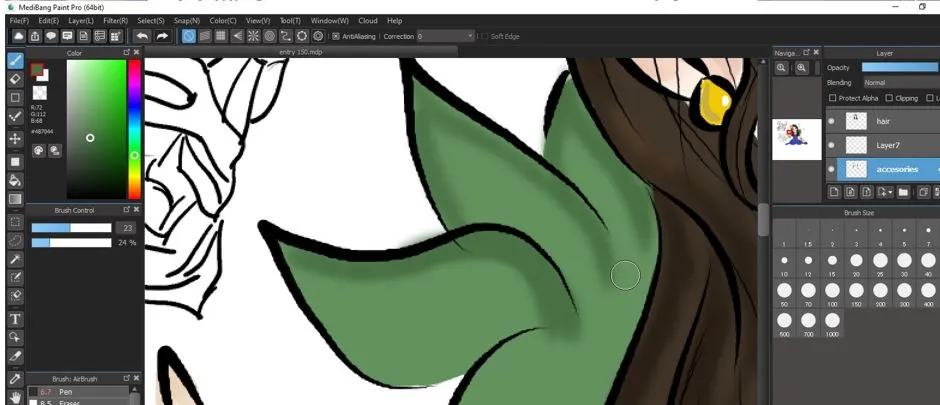Adjust the brush size slider

pyautogui.click(x=71, y=228)
